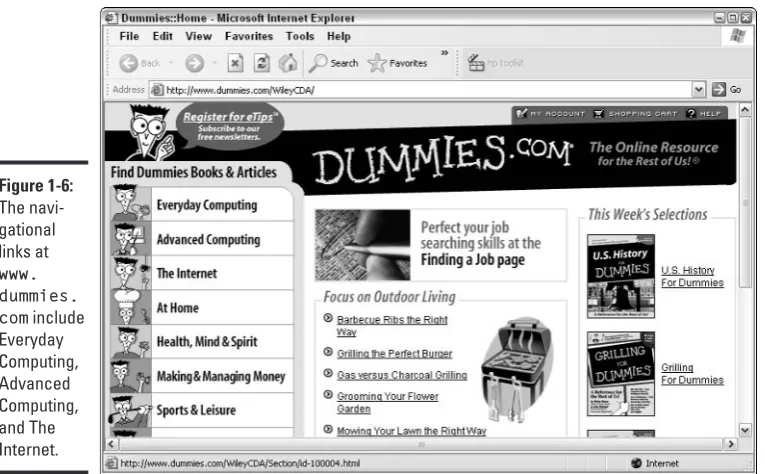Open Search with the magnifier icon

point(318,63)
